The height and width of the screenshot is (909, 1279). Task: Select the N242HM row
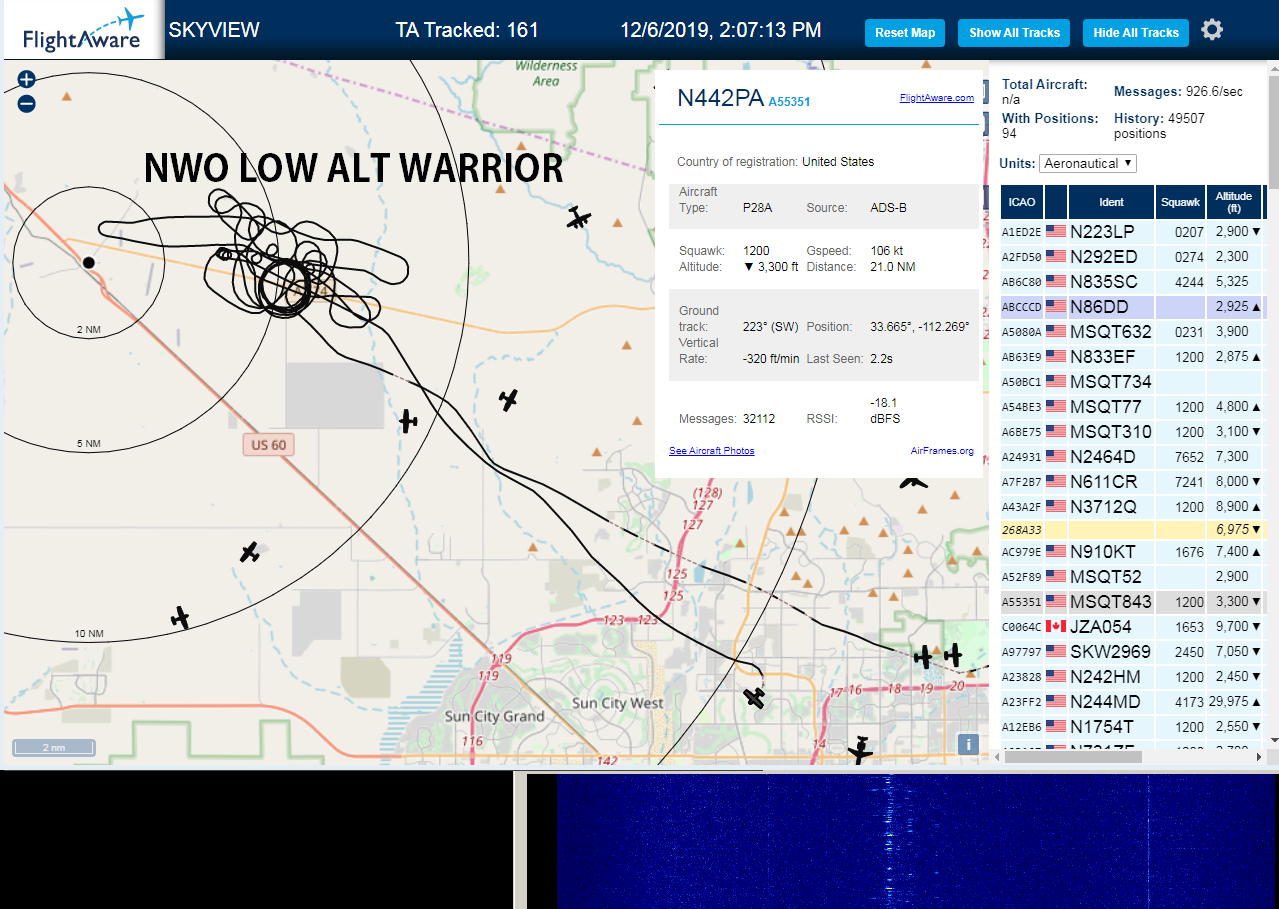tap(1134, 677)
